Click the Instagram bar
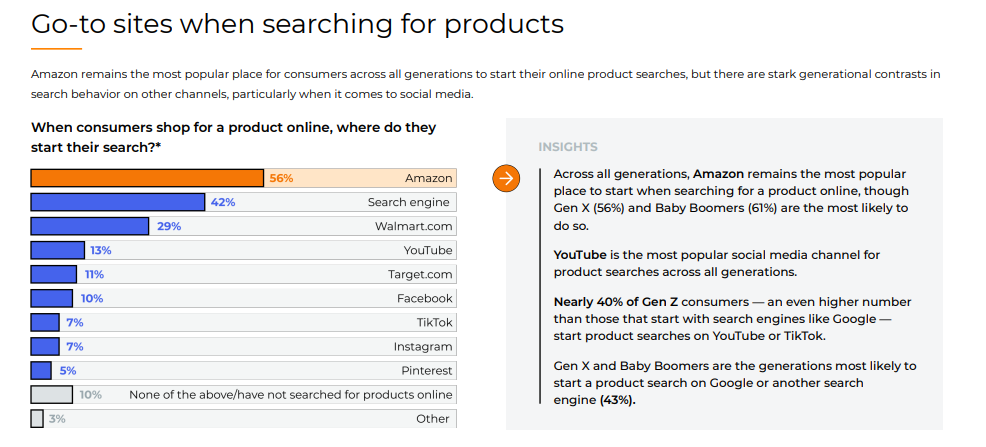This screenshot has height=447, width=986. point(45,346)
